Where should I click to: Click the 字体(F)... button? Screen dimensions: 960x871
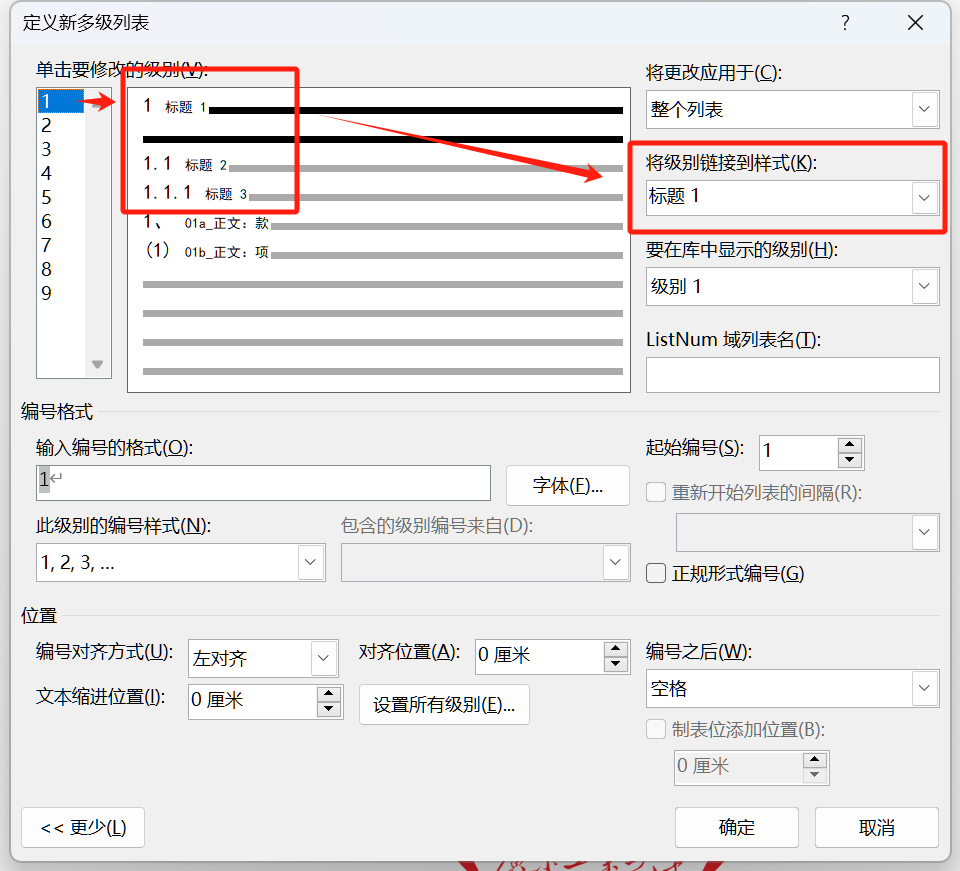click(x=568, y=485)
